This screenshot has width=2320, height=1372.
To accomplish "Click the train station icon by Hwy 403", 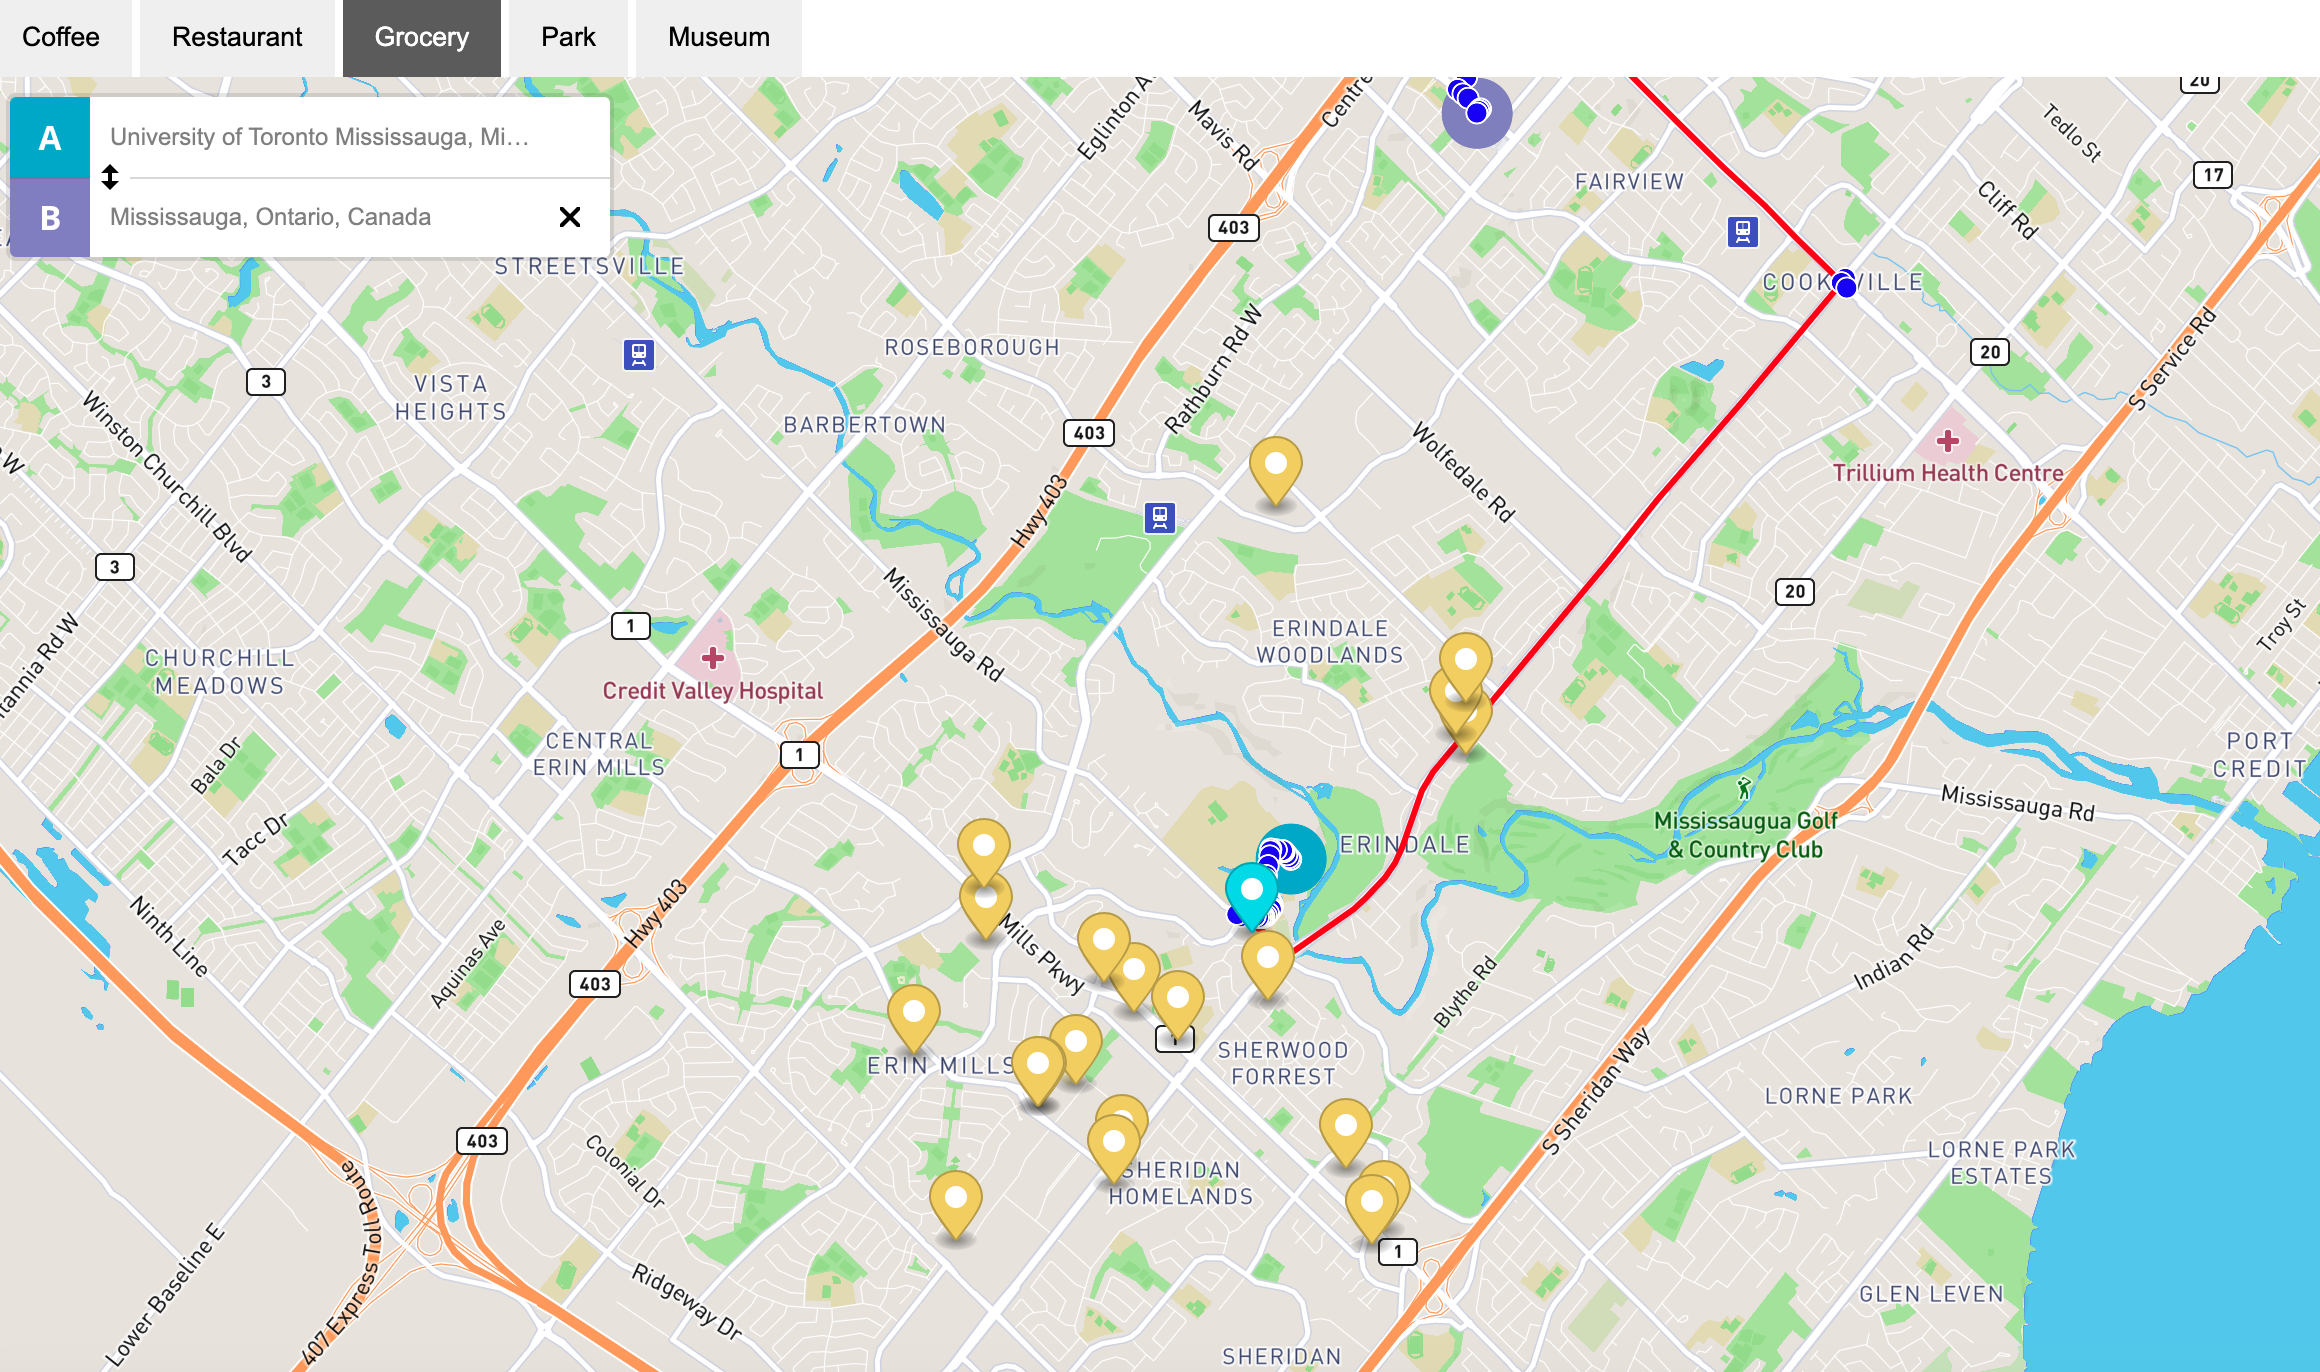I will coord(1160,517).
